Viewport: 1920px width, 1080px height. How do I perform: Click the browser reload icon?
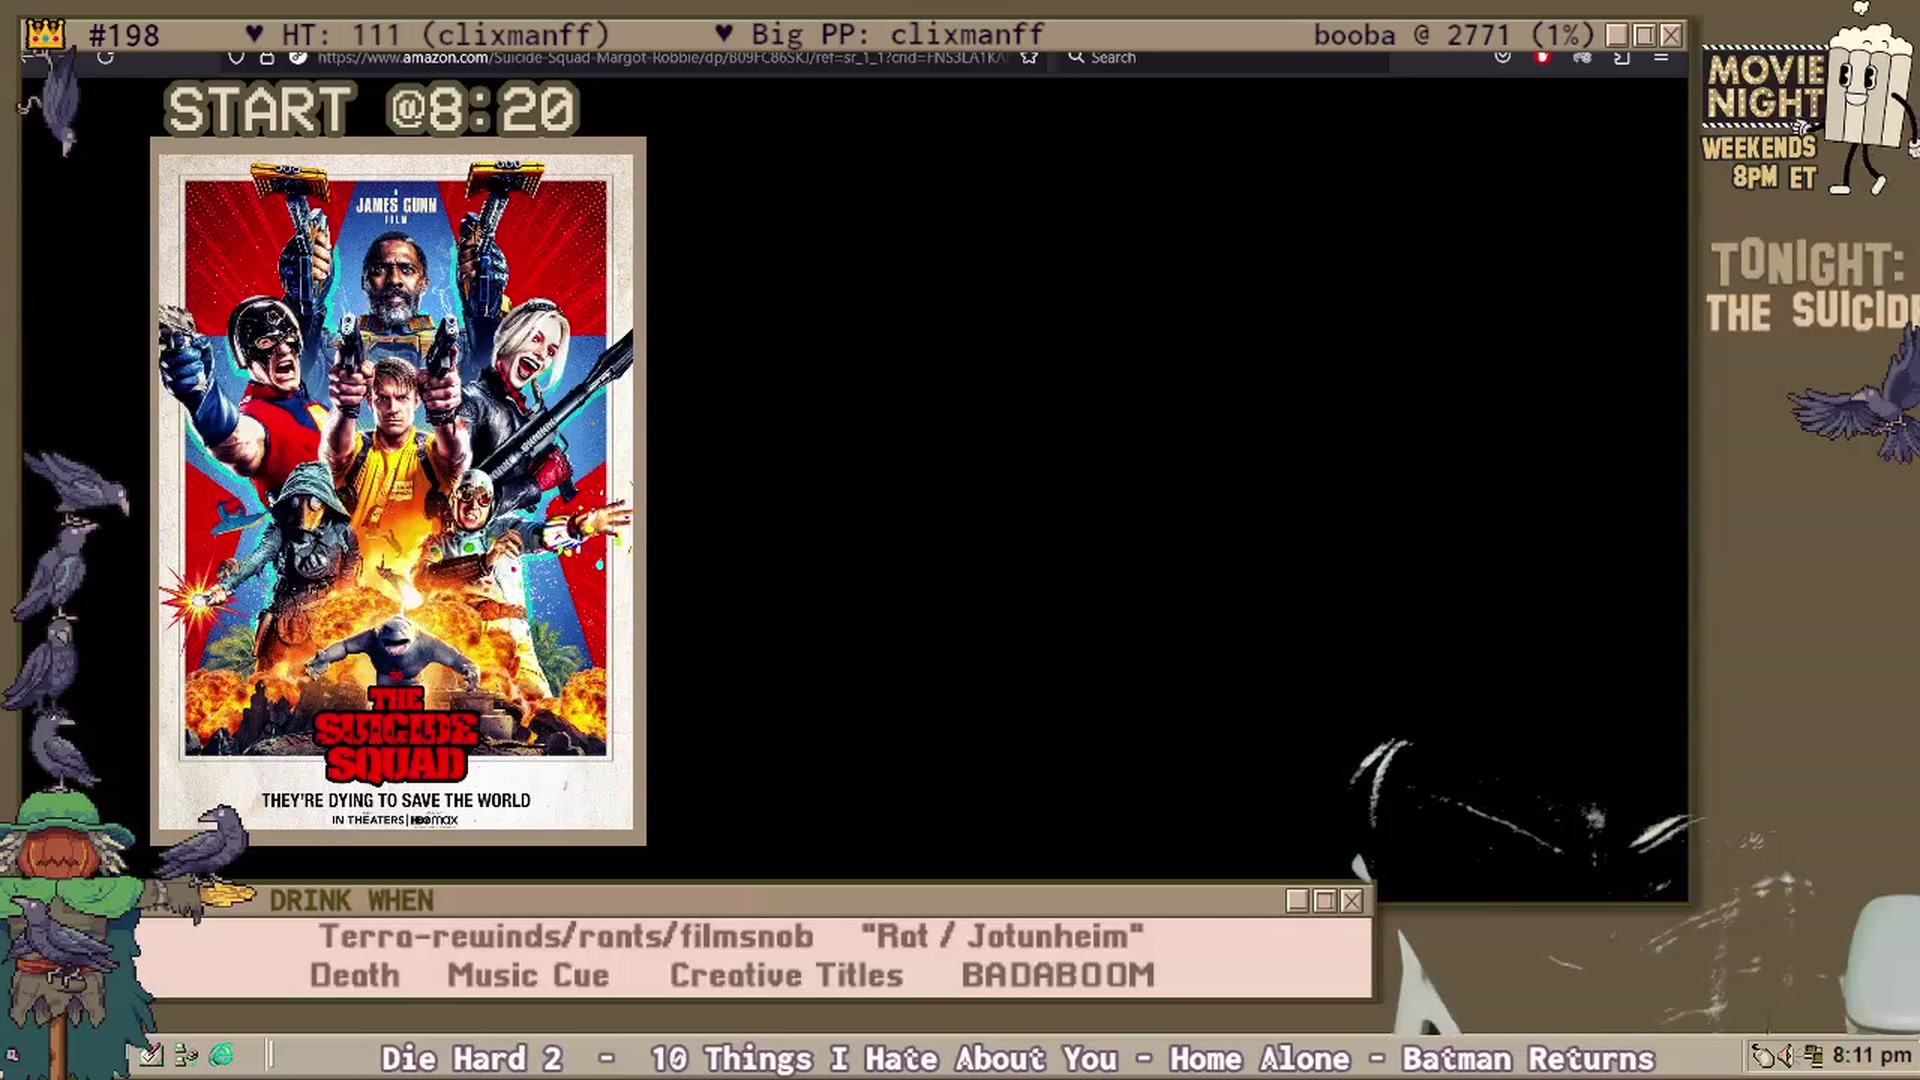[105, 58]
